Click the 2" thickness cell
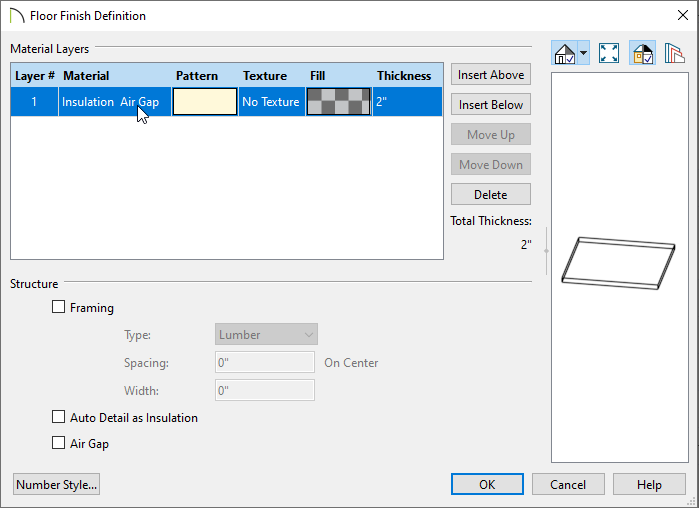The width and height of the screenshot is (699, 508). [407, 102]
